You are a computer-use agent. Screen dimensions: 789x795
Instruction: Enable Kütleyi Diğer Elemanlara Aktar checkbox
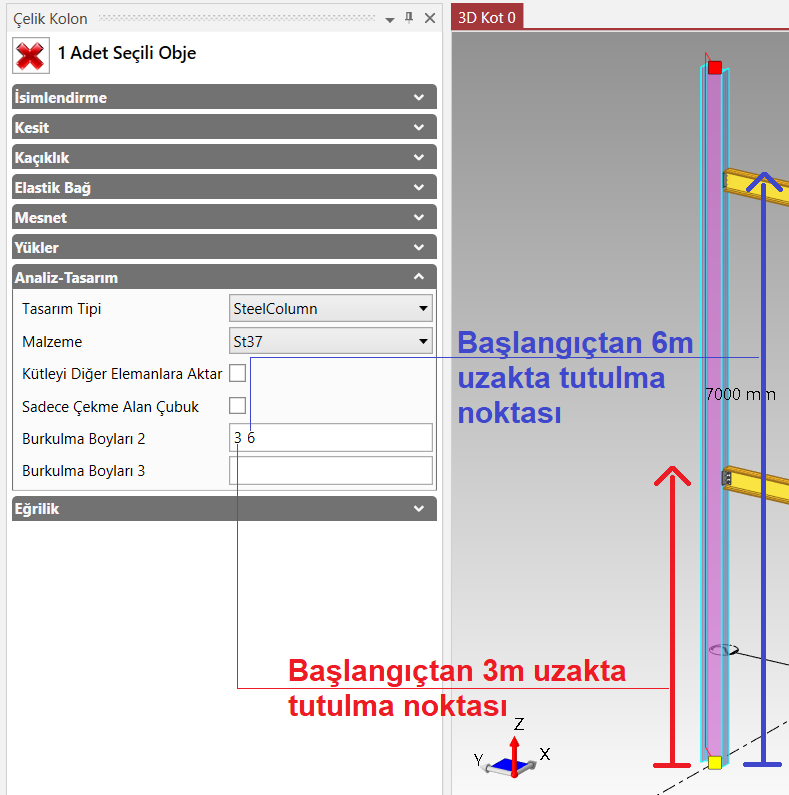tap(238, 373)
